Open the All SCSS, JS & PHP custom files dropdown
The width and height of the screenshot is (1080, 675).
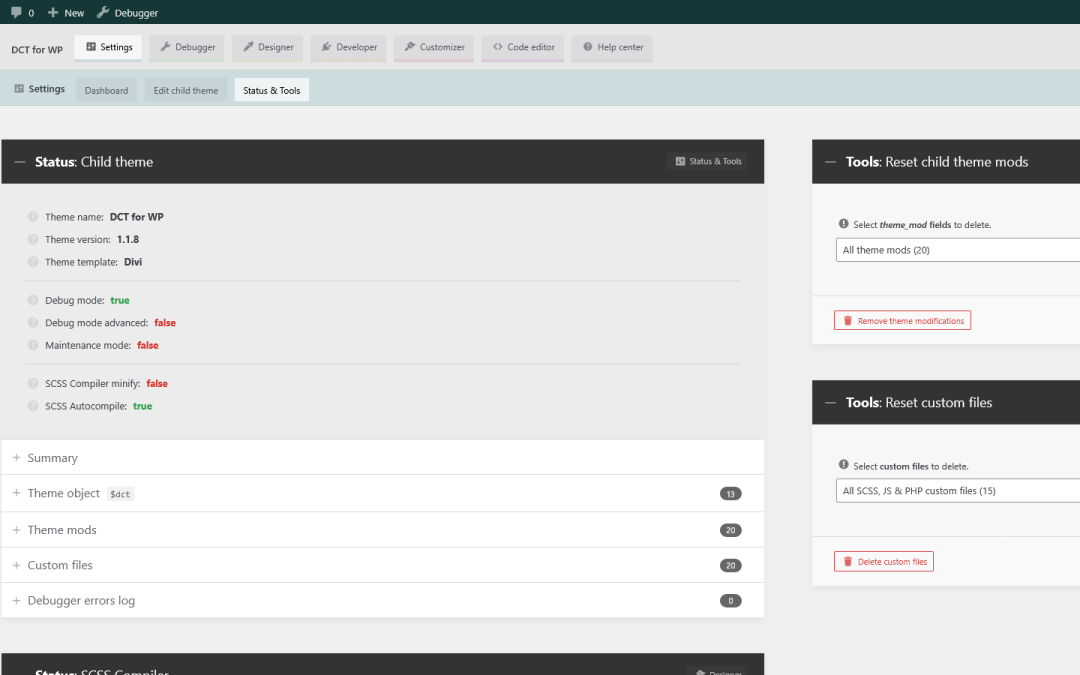click(958, 491)
